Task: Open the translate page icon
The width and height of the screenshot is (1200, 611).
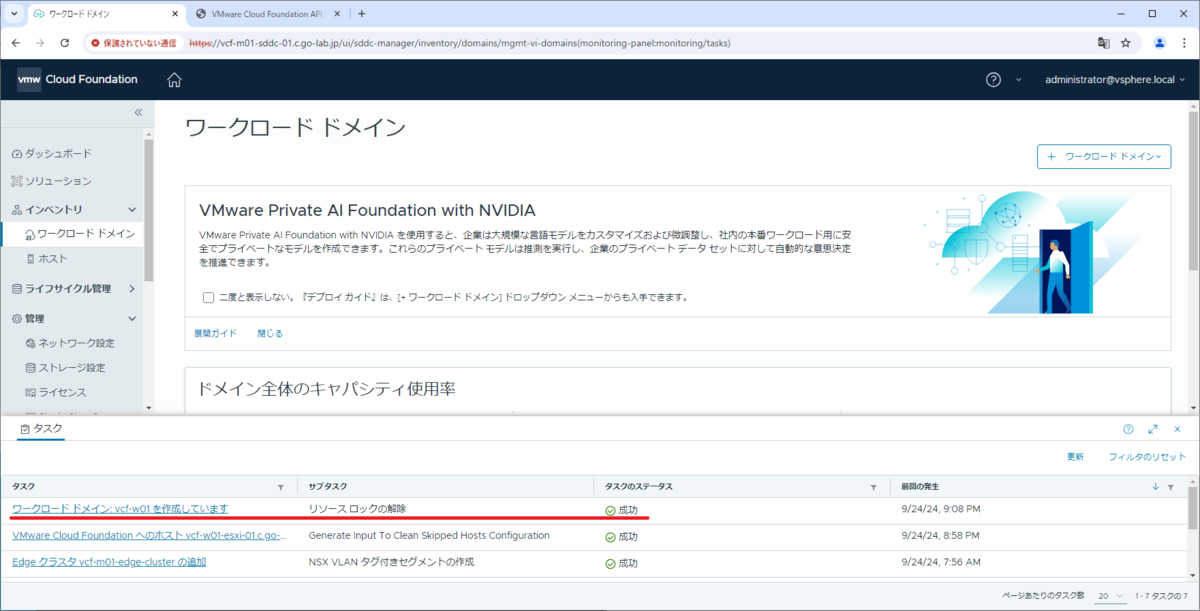Action: [x=1103, y=43]
